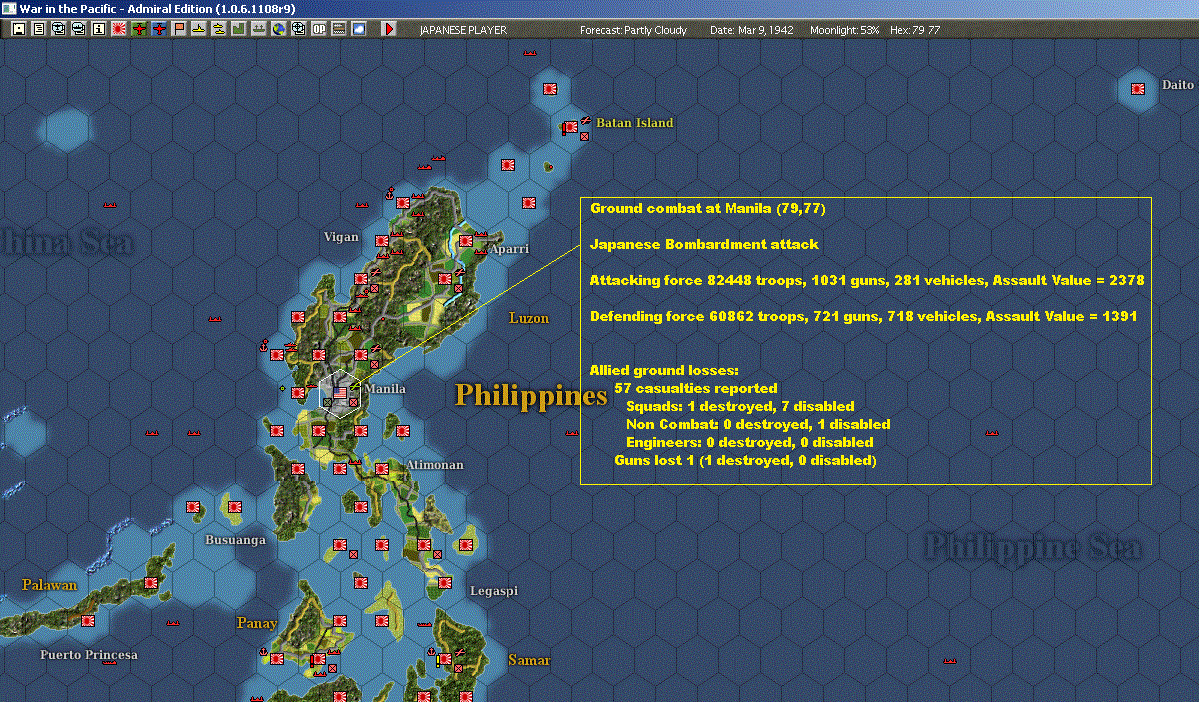Click the large Philippines map title
Screen dimensions: 1199x702
(x=531, y=396)
